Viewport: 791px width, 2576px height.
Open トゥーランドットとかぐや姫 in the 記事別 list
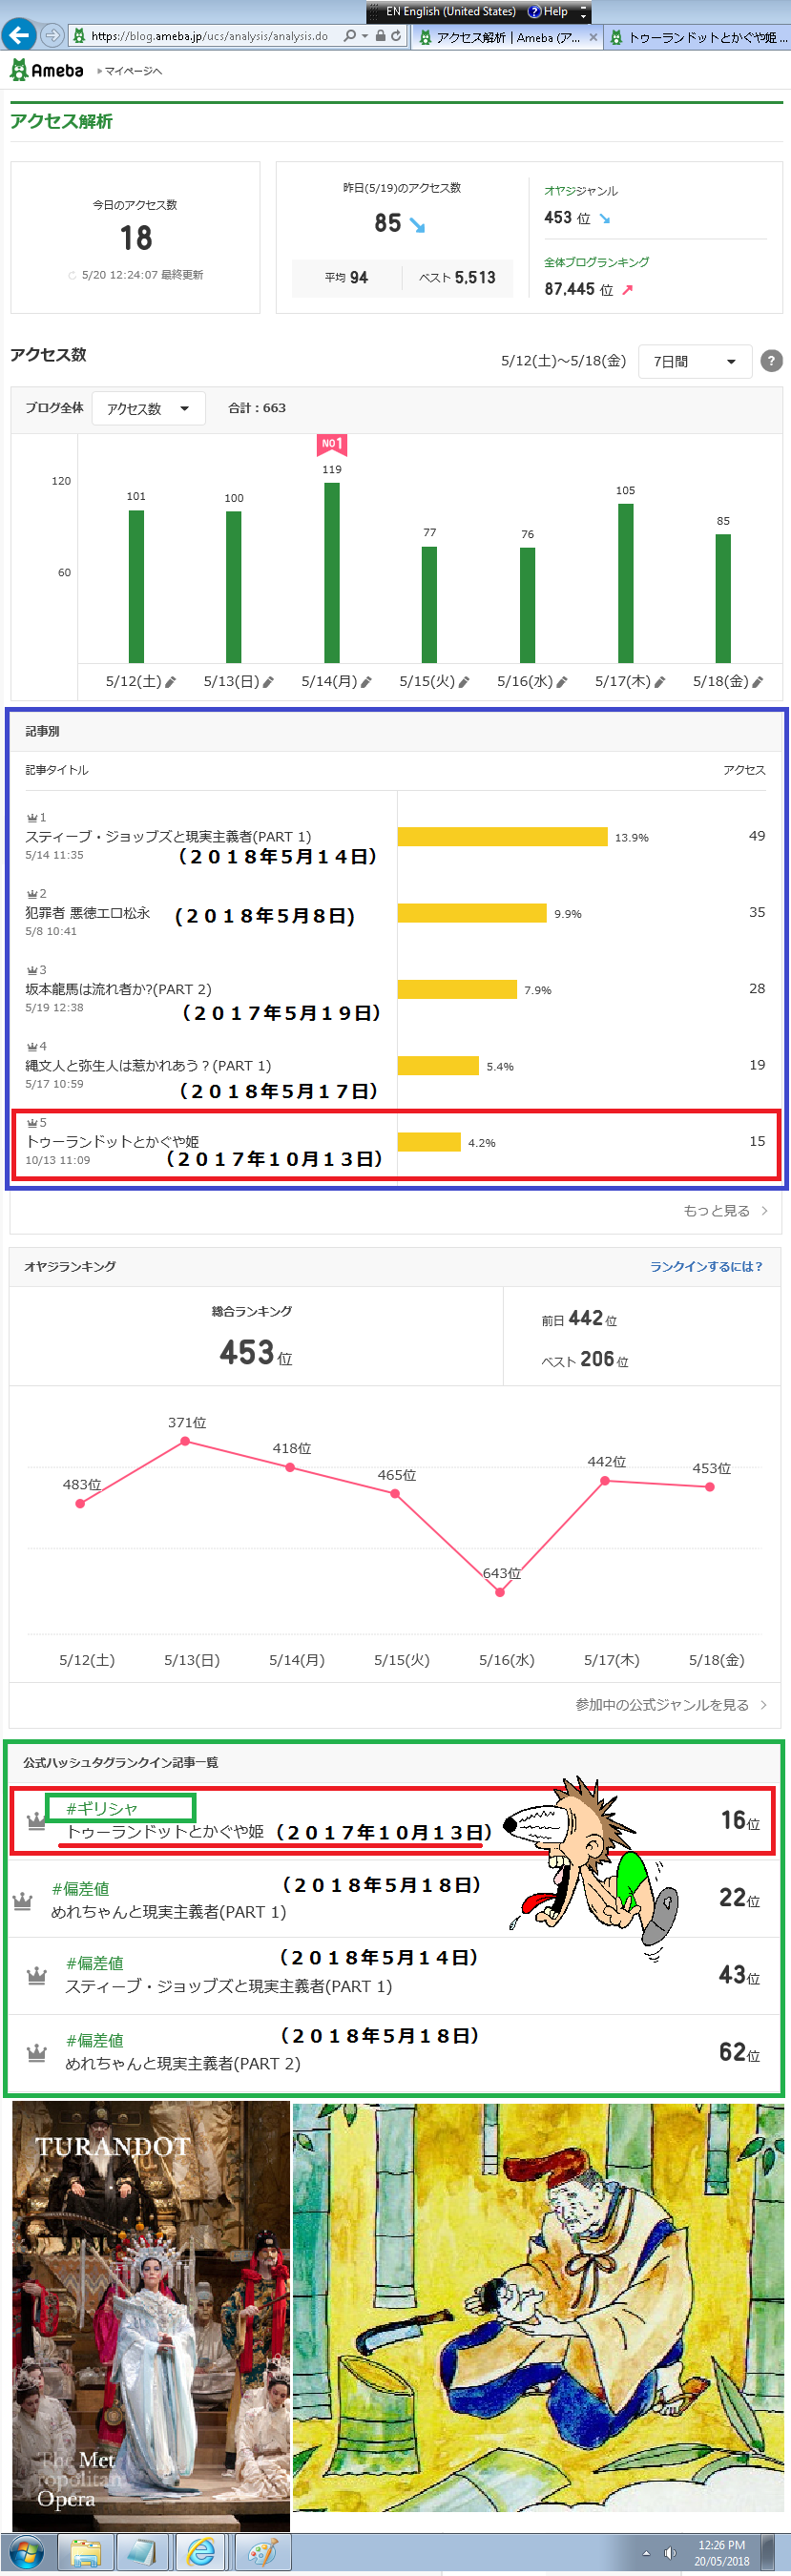tap(112, 1141)
